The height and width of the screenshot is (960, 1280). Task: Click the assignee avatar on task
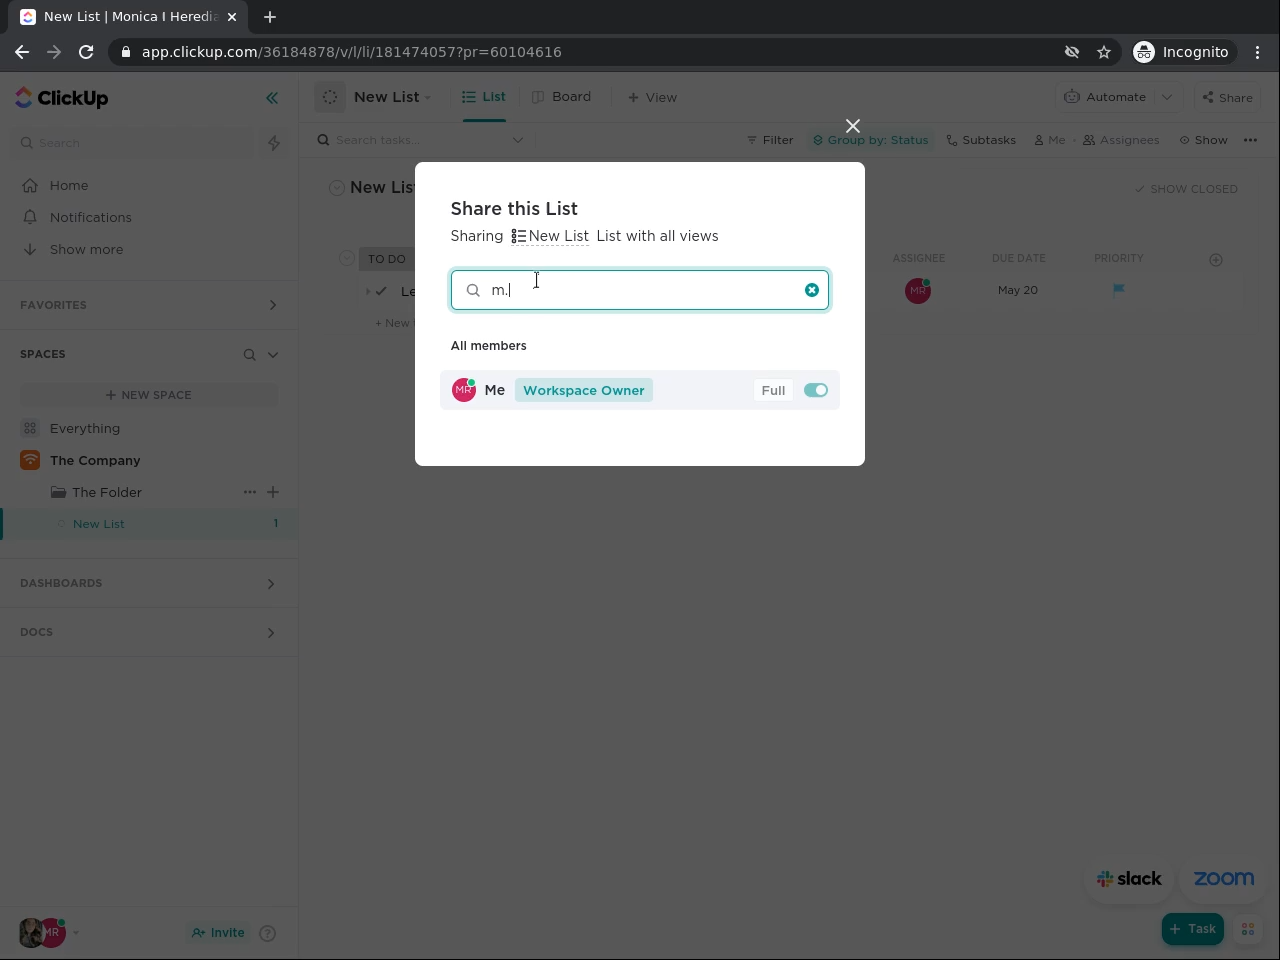918,290
